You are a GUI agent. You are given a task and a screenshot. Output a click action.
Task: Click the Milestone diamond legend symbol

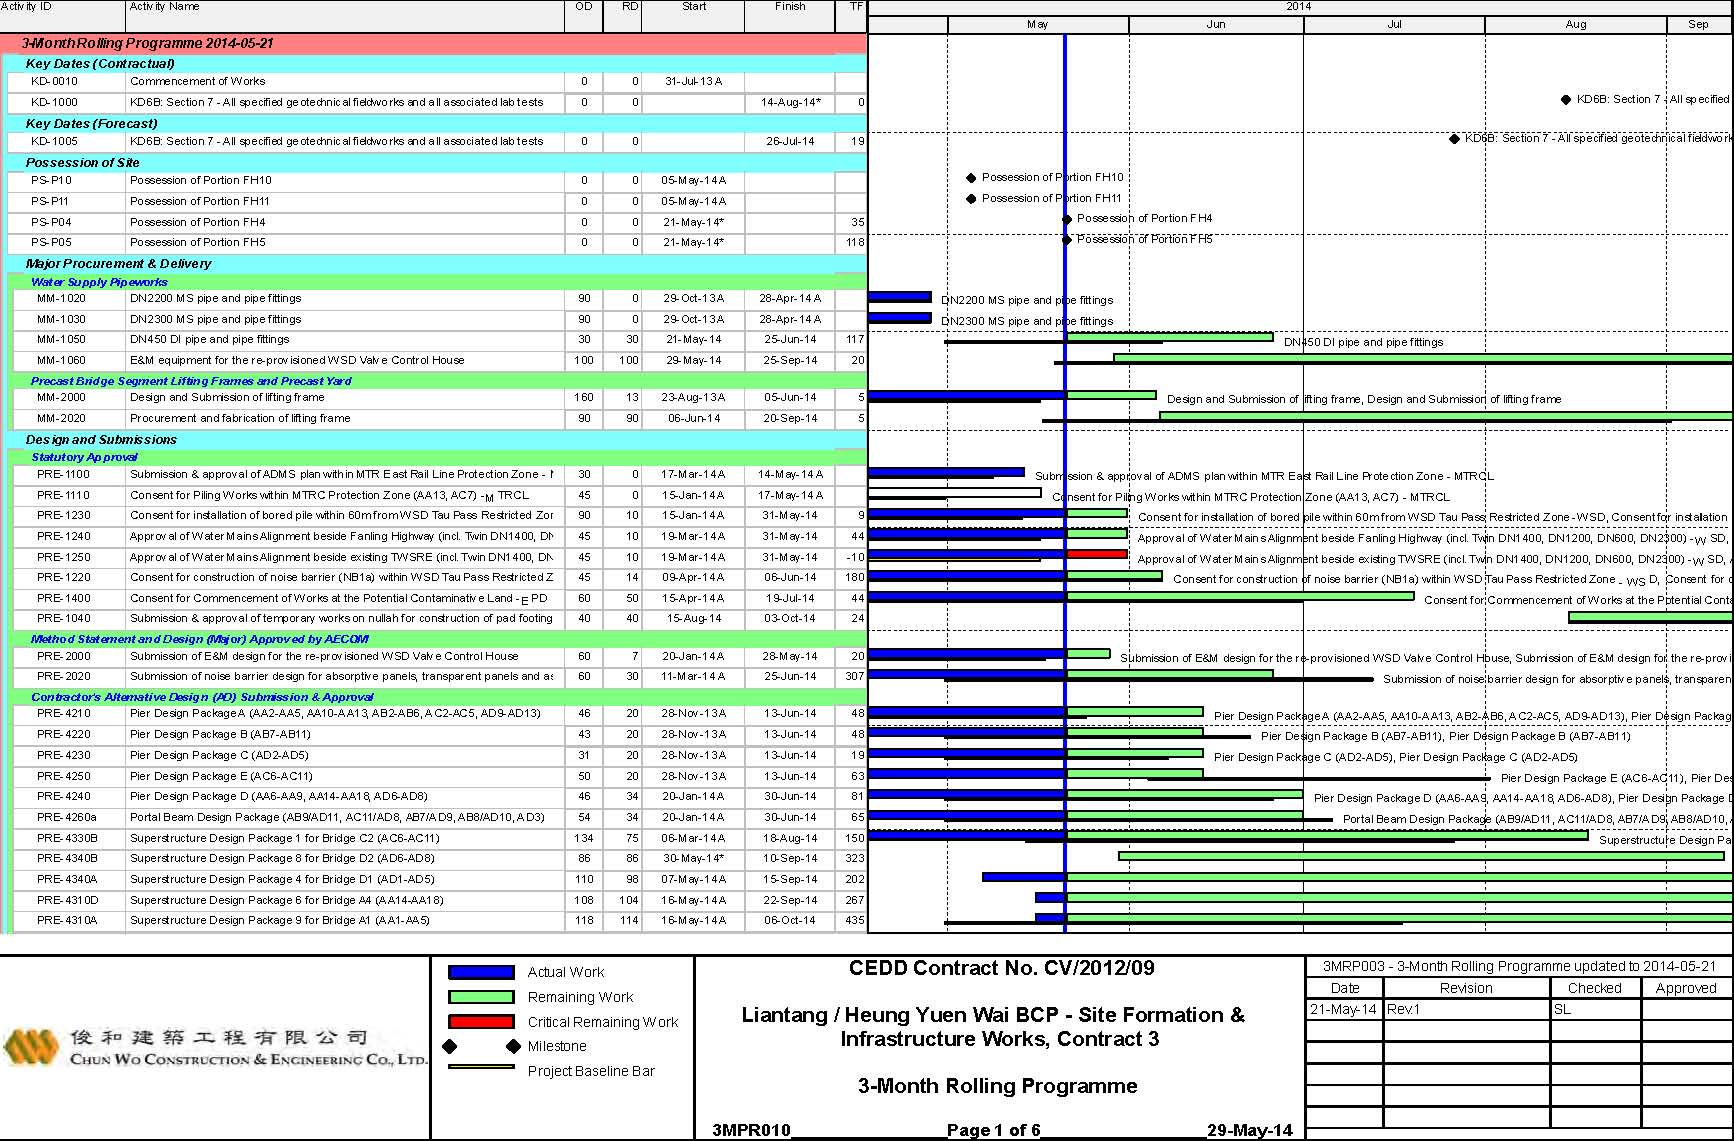pyautogui.click(x=482, y=1046)
